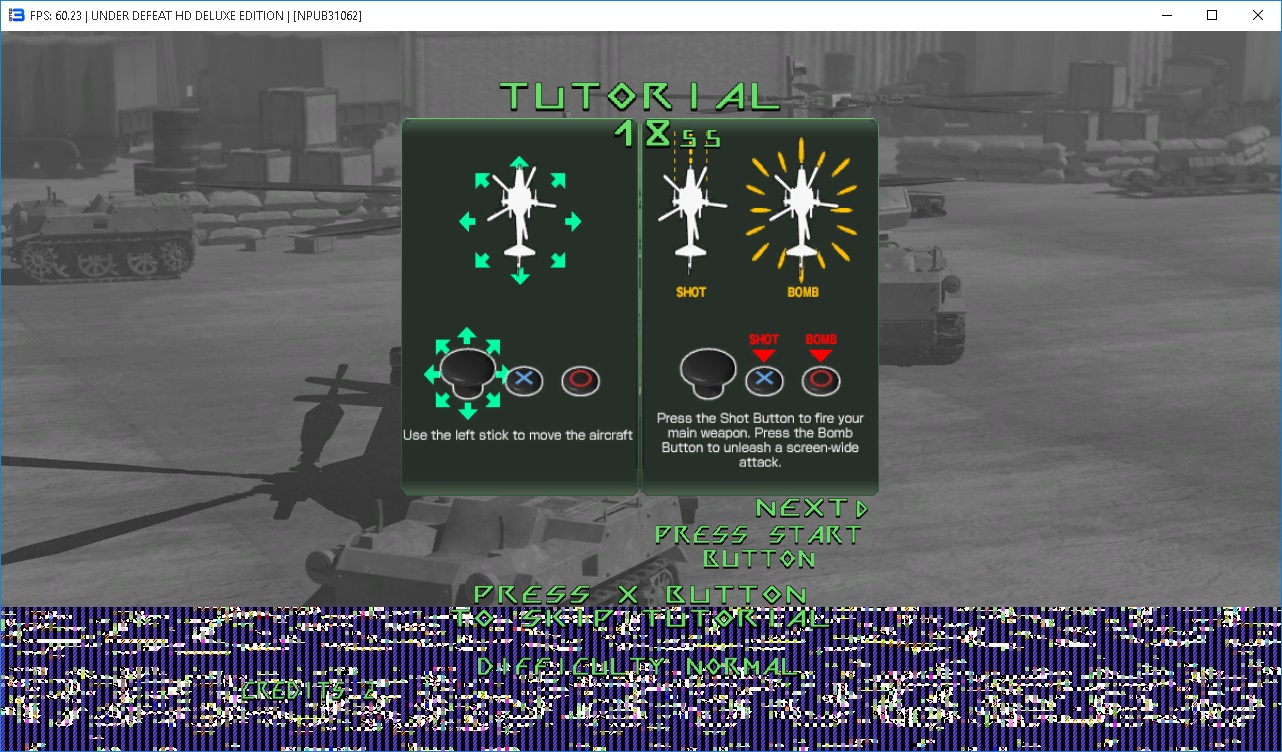Click the analog stick surrounded by green arrows

pos(467,371)
